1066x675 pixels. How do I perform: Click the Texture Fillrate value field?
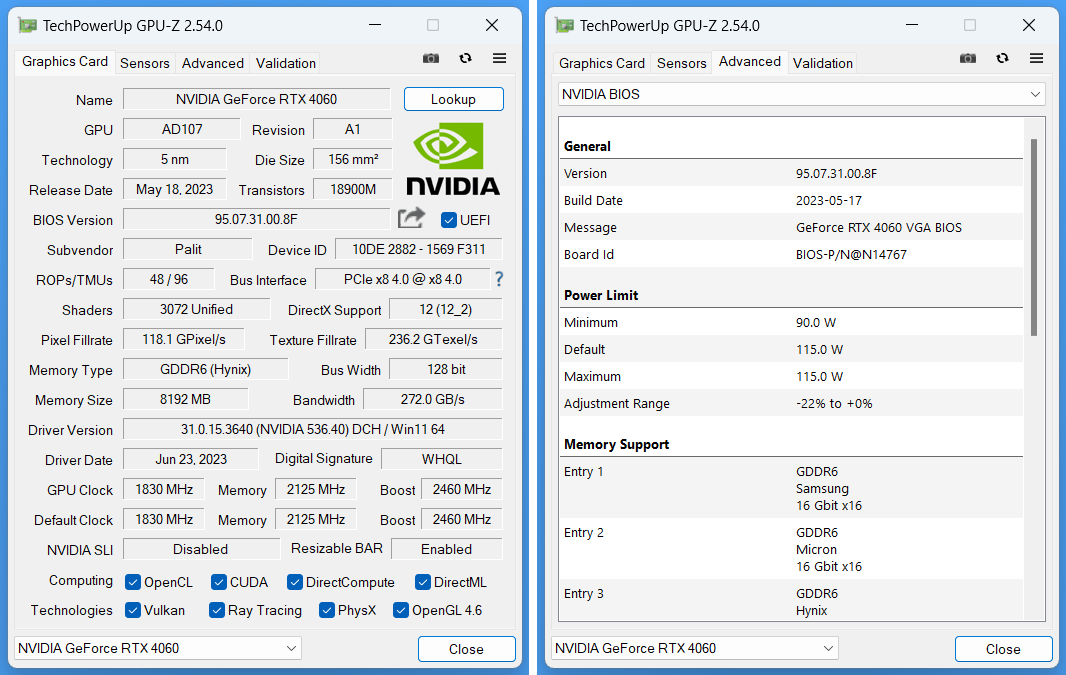pyautogui.click(x=434, y=340)
